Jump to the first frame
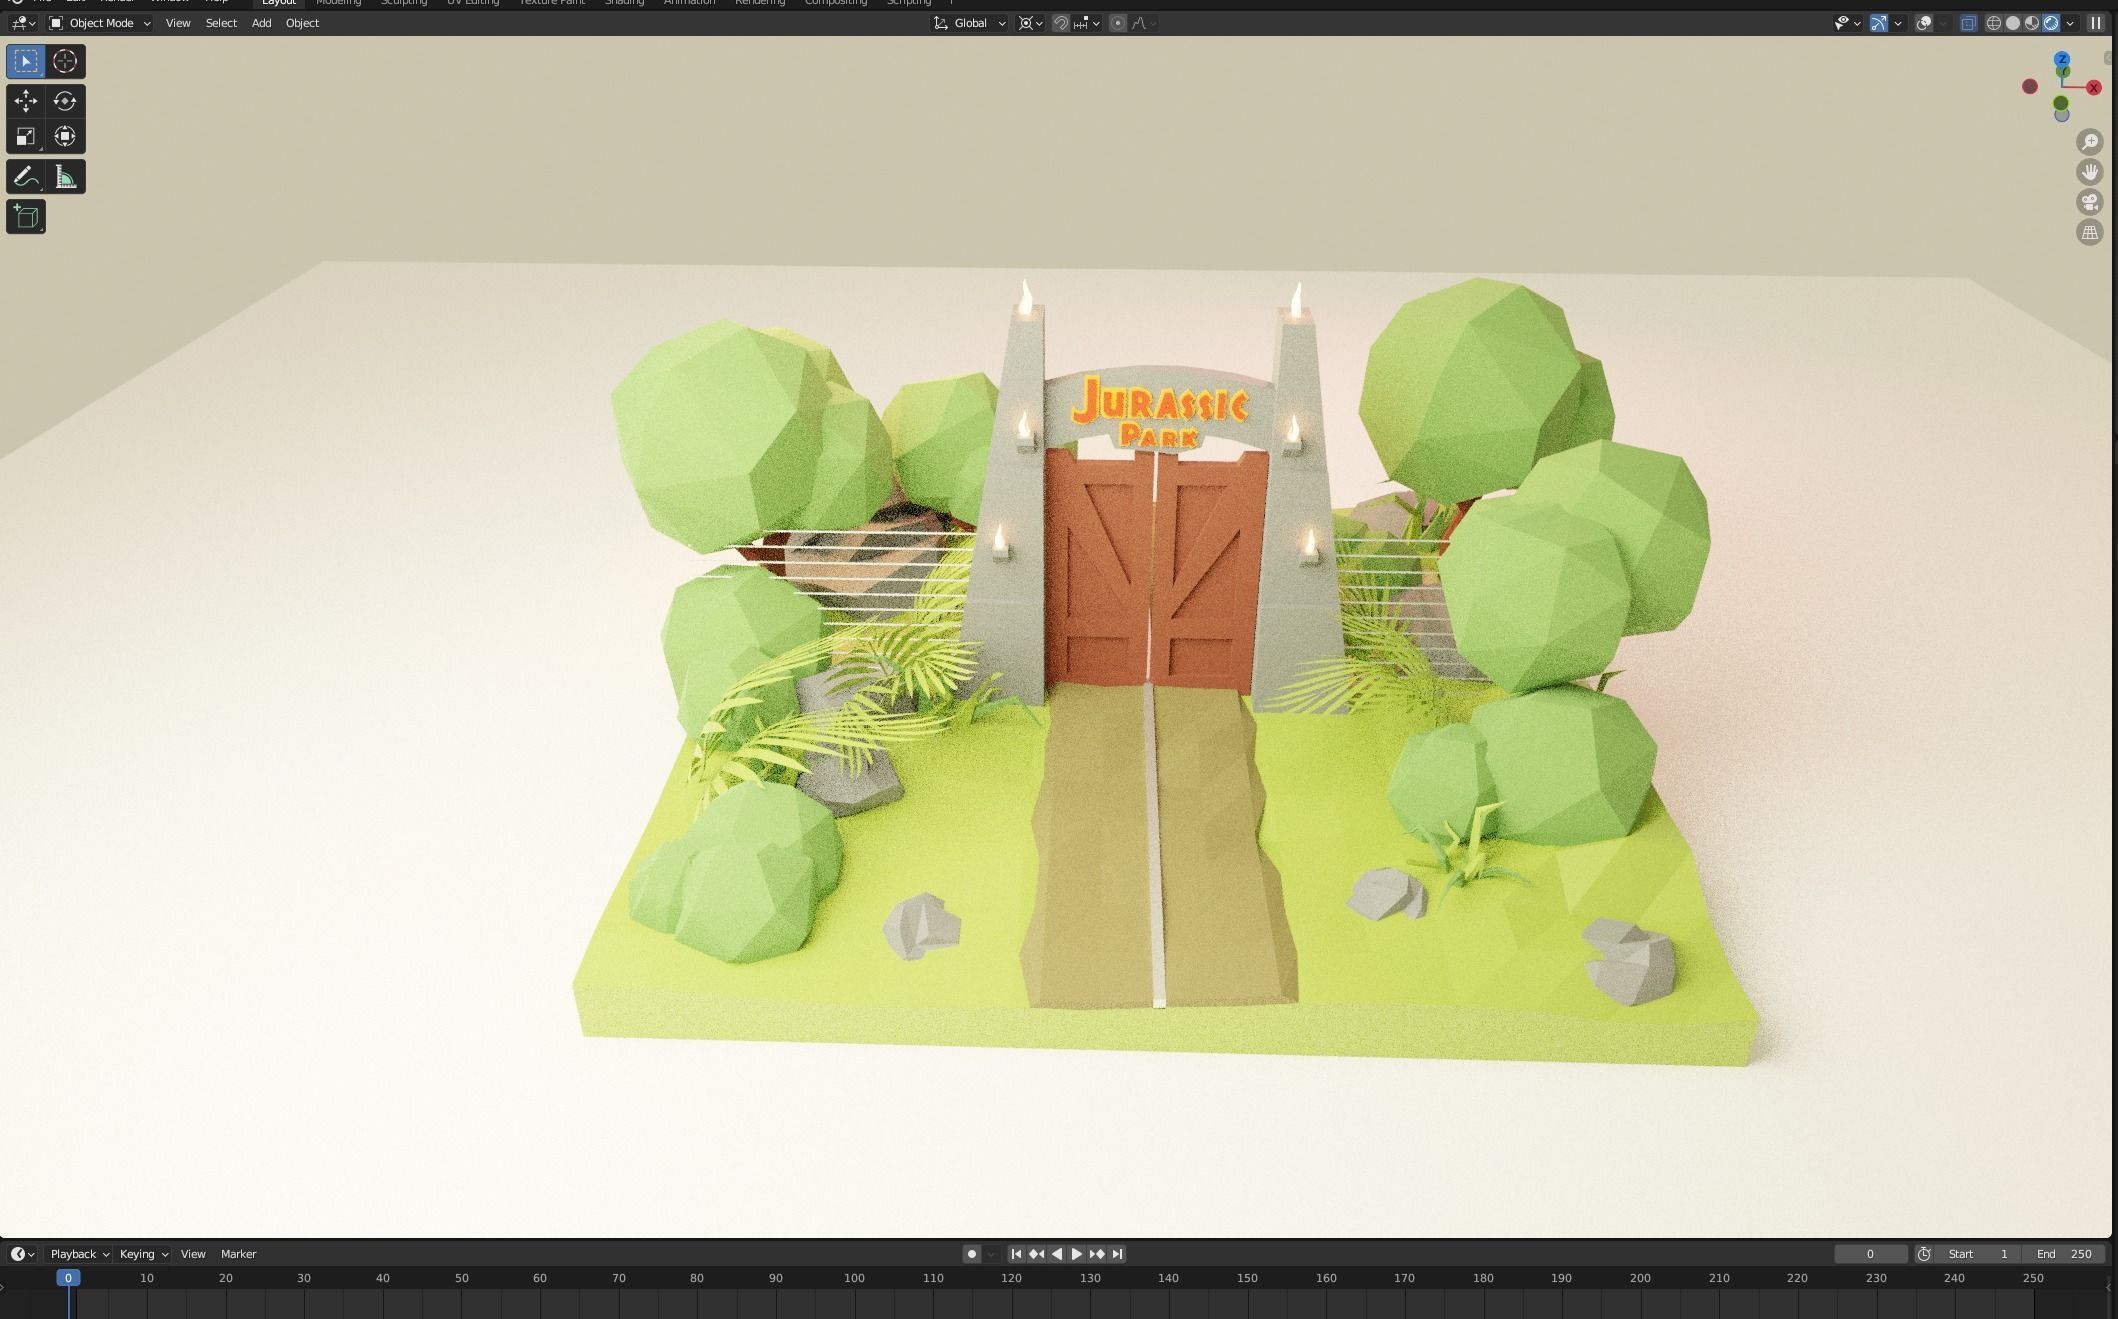Viewport: 2118px width, 1319px height. click(1016, 1254)
